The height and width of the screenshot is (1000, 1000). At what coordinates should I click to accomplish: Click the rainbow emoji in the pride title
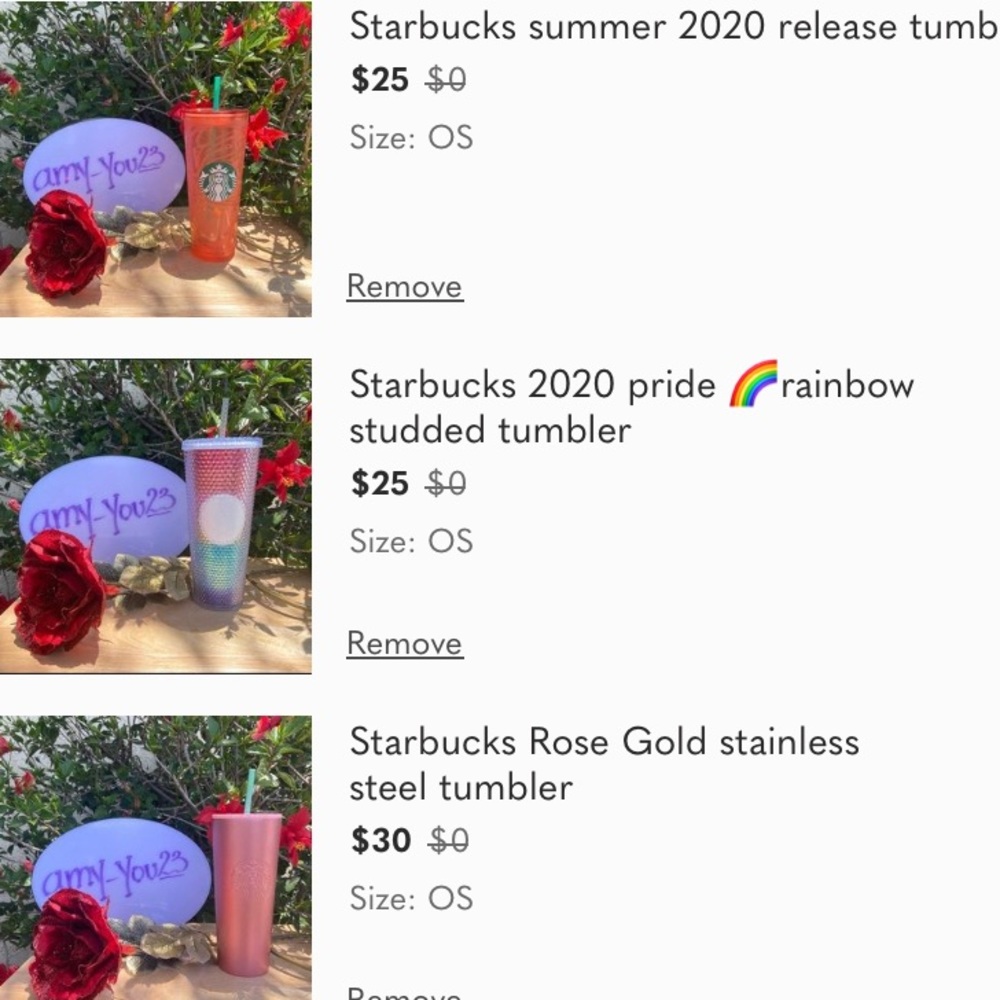tap(753, 385)
